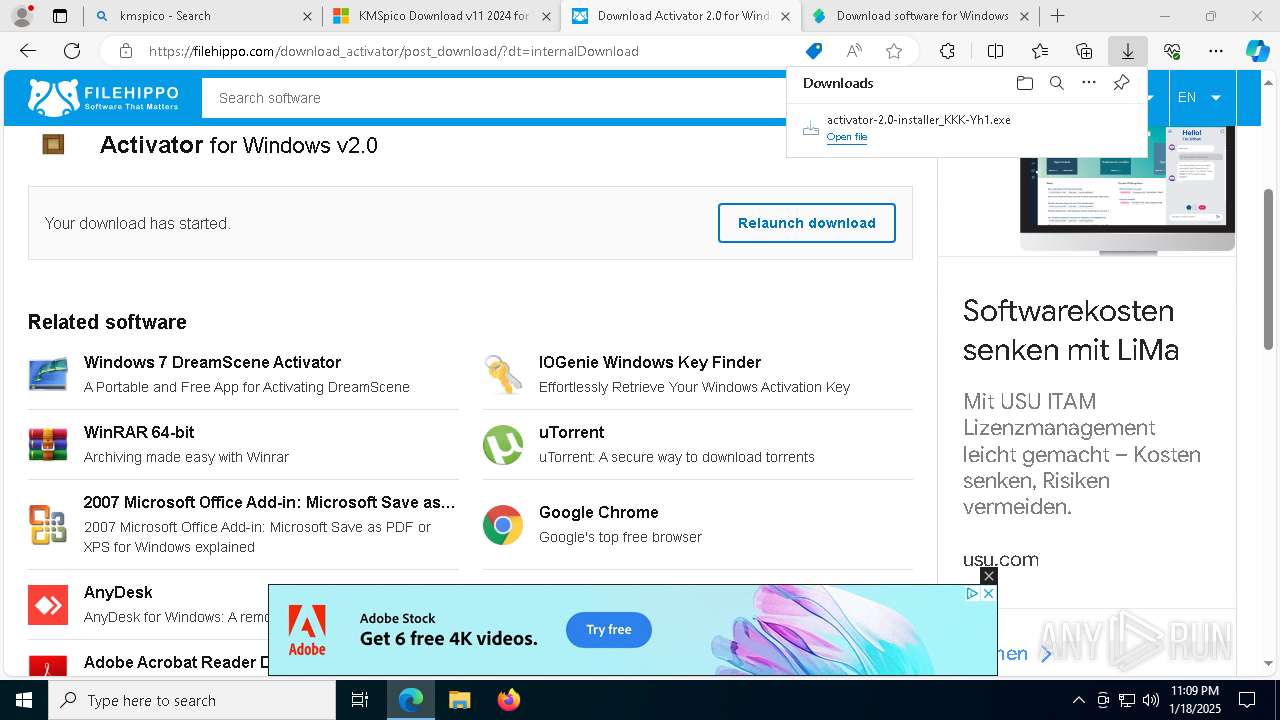Activate the Read aloud icon
The height and width of the screenshot is (720, 1280).
pos(854,51)
